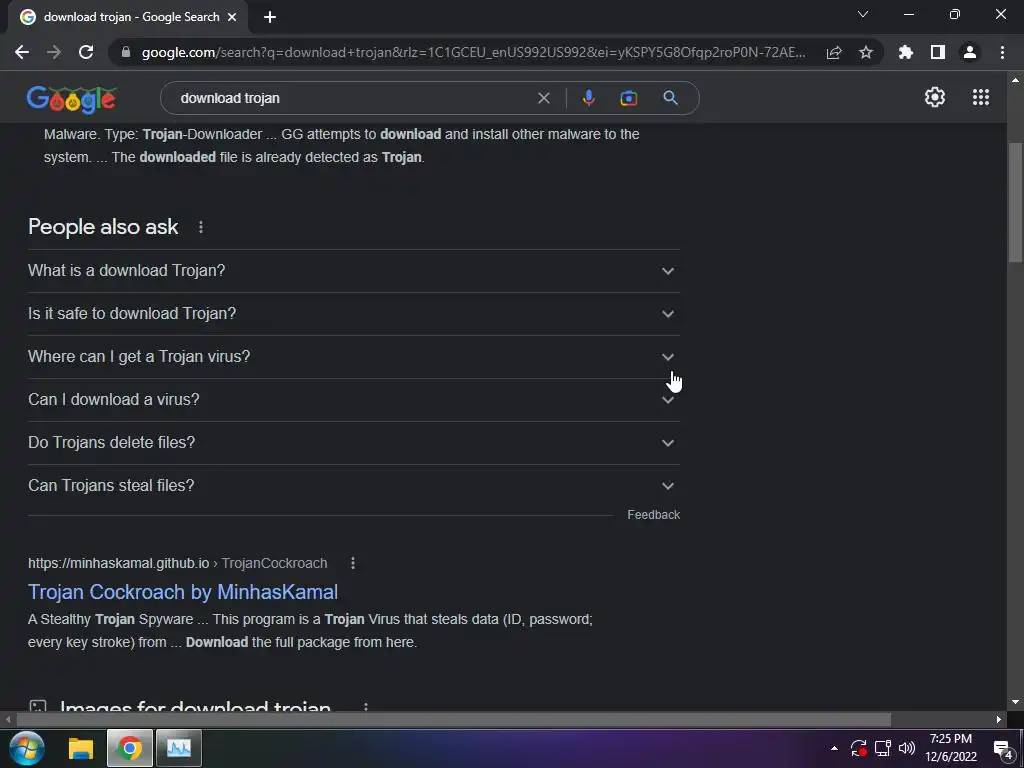The width and height of the screenshot is (1024, 768).
Task: View site info via the lock icon
Action: coord(126,52)
